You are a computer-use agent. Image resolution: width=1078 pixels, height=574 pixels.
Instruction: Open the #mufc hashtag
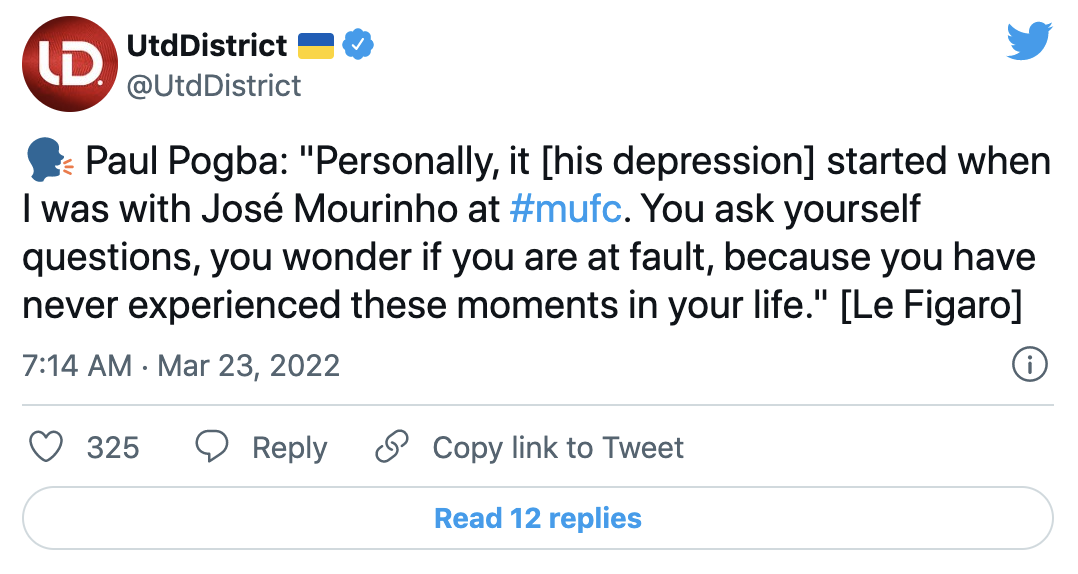tap(566, 210)
